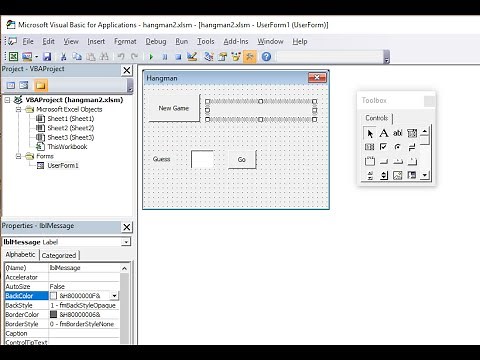Select the New Game button on form
This screenshot has width=480, height=360.
tap(174, 108)
